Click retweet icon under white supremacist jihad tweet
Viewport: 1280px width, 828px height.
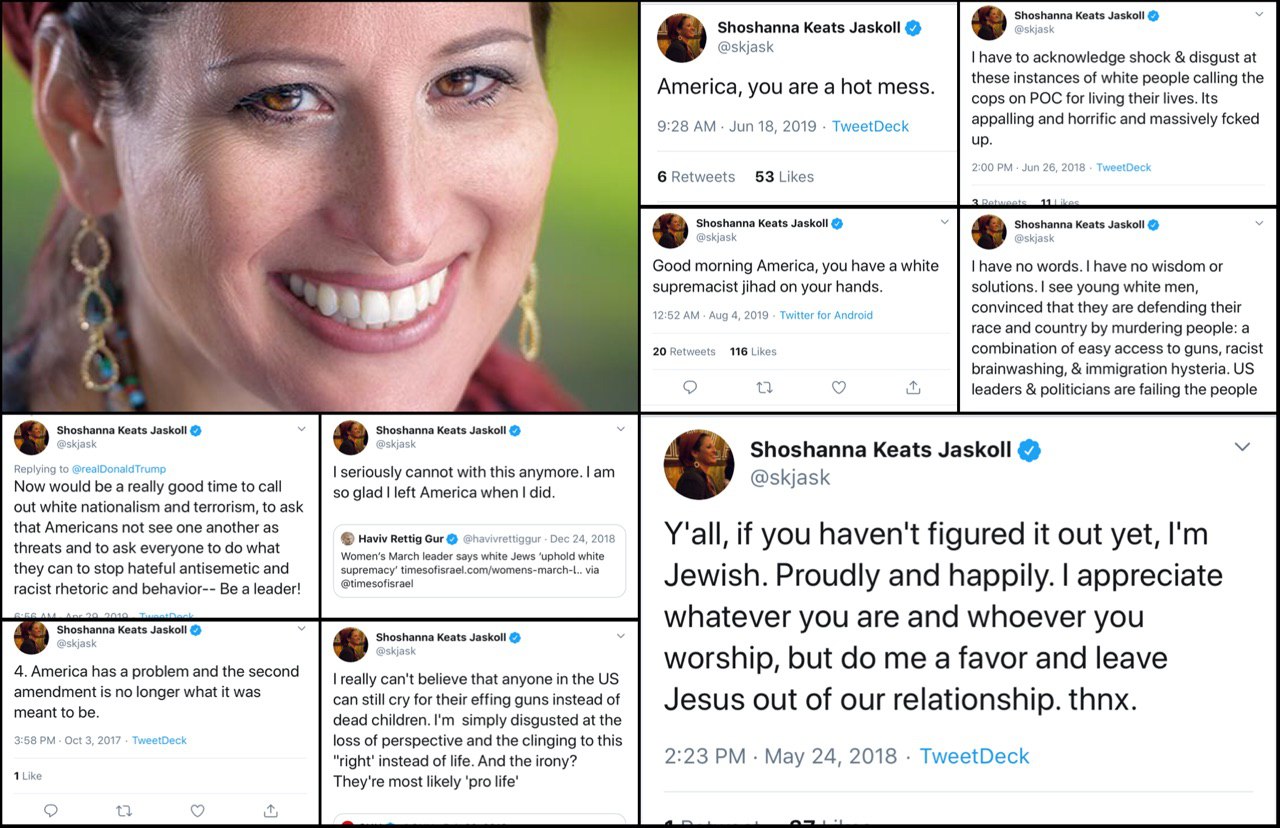click(x=764, y=387)
